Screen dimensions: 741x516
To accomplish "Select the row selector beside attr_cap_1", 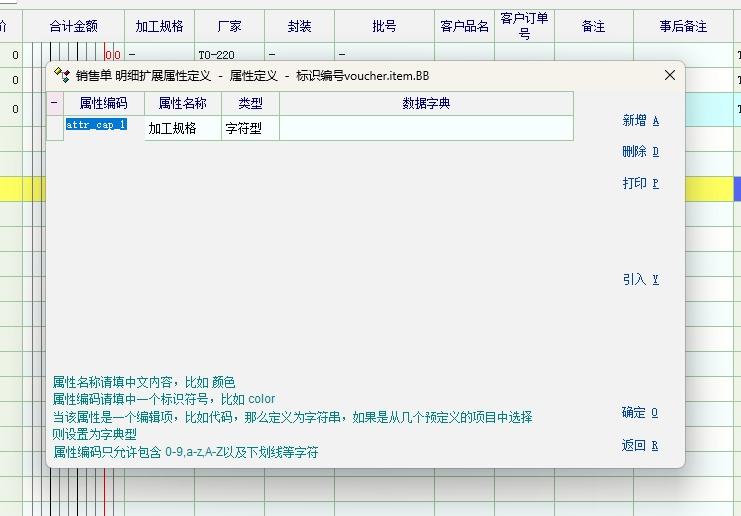I will (54, 128).
